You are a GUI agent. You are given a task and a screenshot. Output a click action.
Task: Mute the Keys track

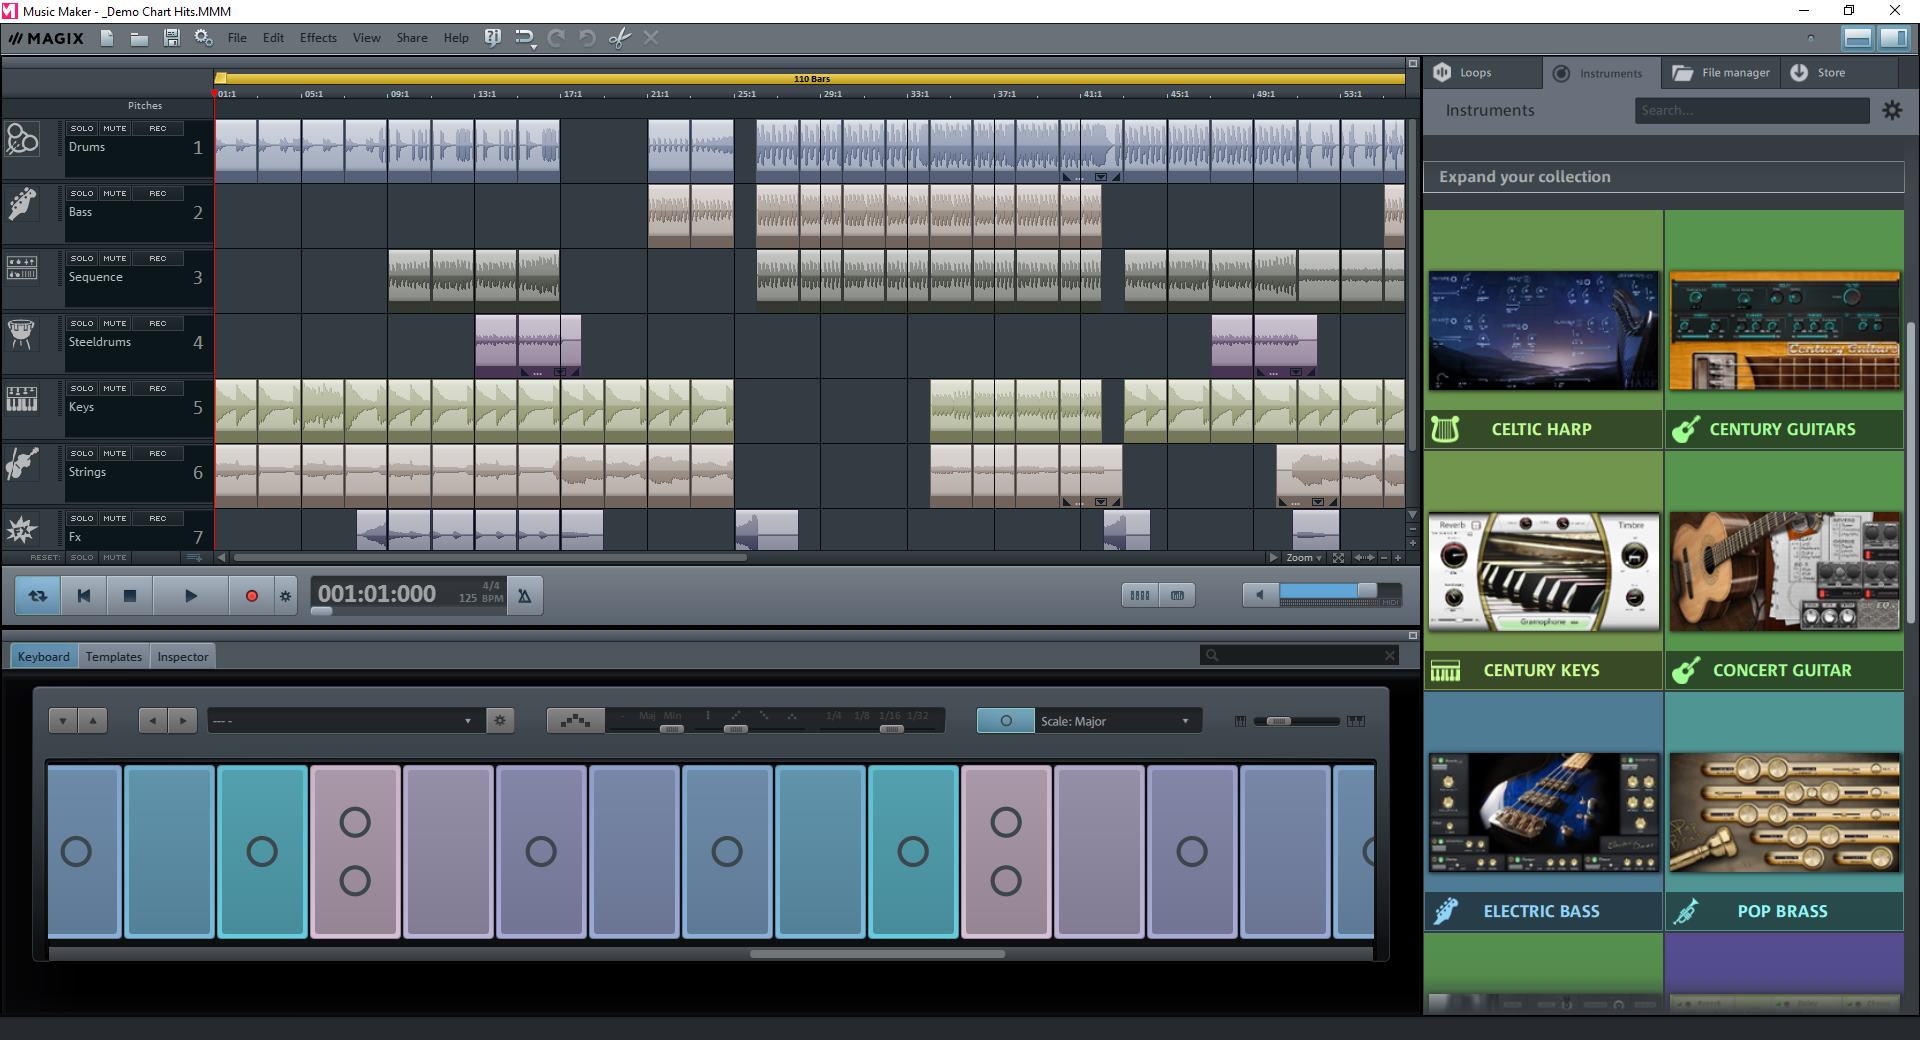[x=114, y=388]
